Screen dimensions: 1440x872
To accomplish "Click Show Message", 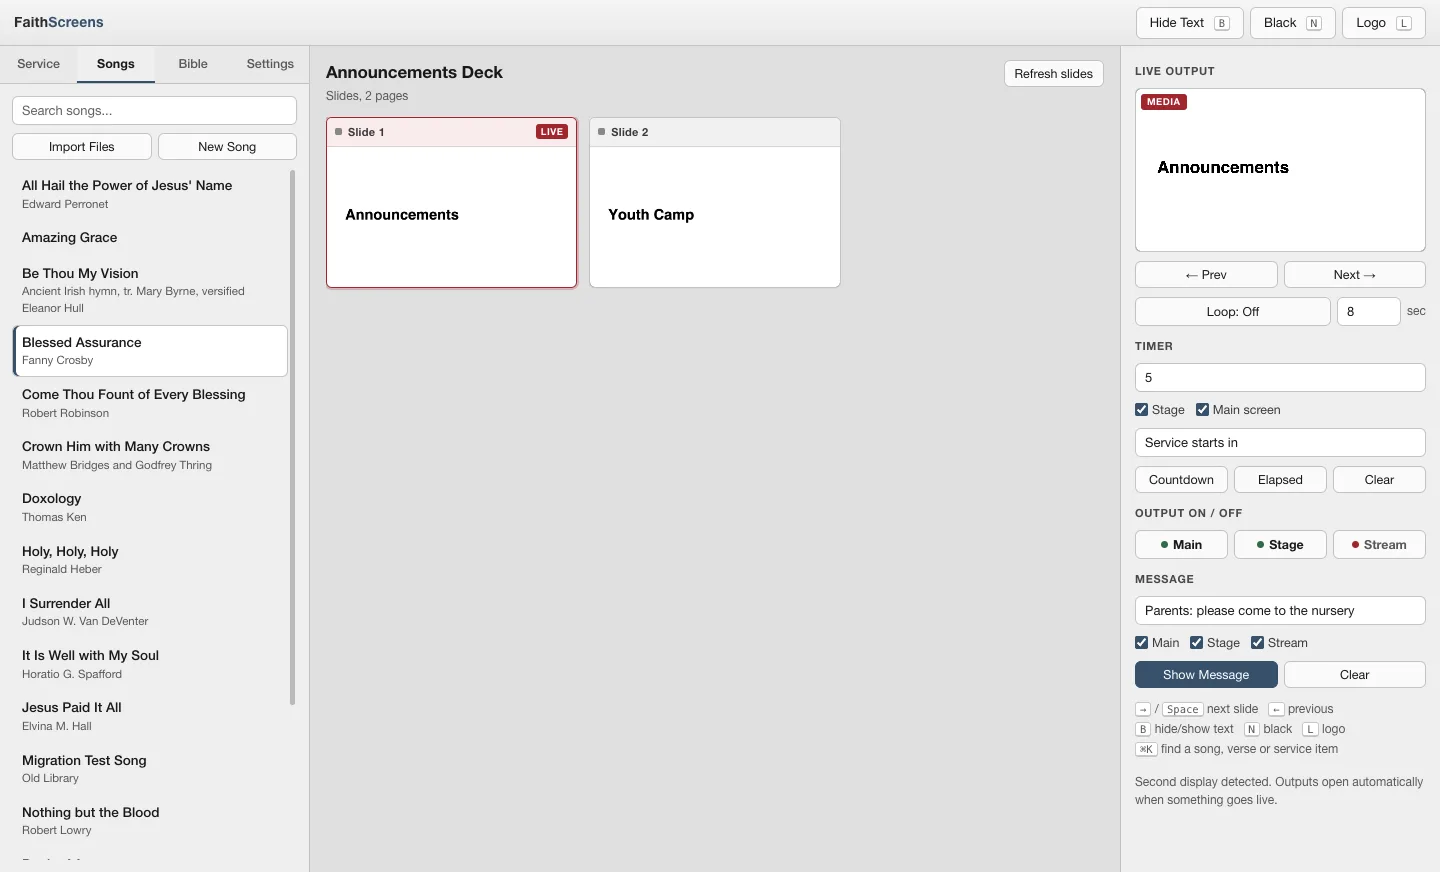I will pos(1206,675).
